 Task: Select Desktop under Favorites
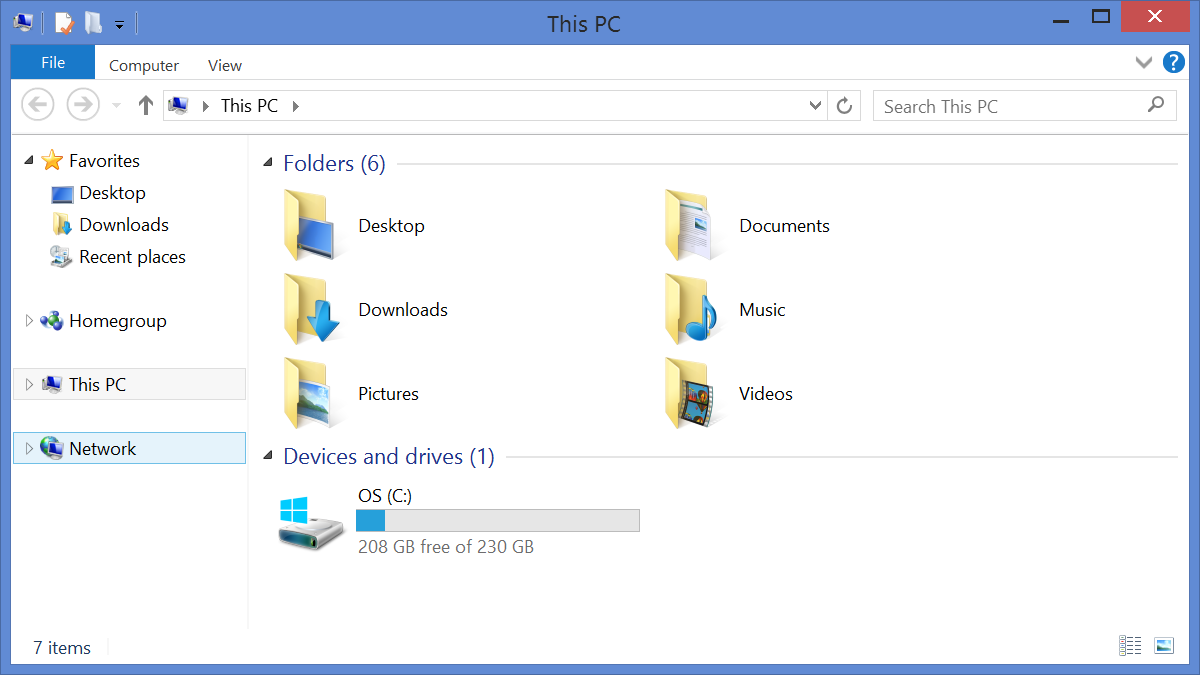(112, 193)
